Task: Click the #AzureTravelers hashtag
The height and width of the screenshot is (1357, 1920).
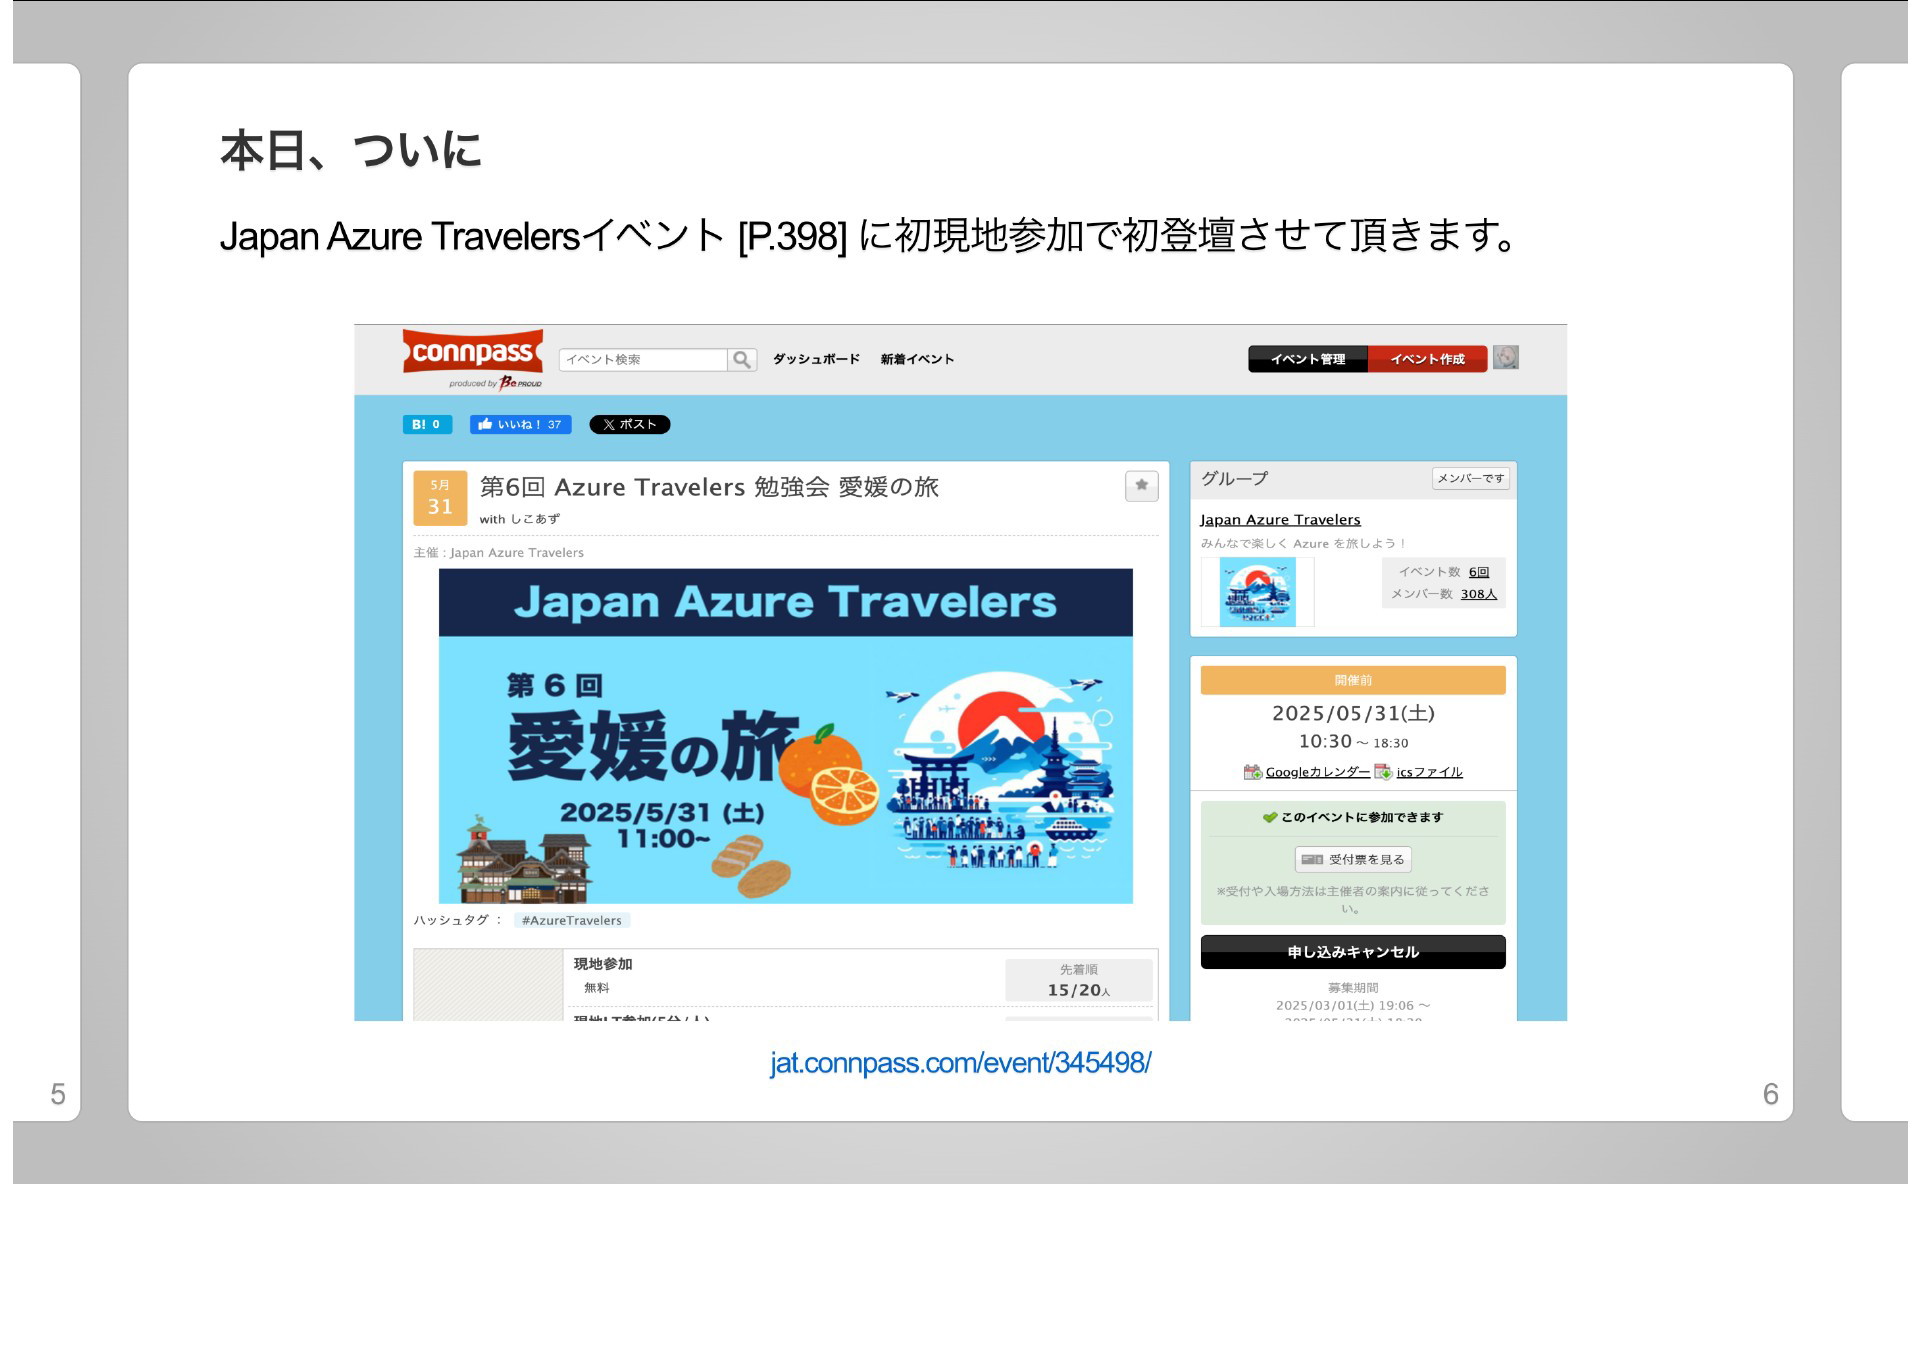Action: click(x=572, y=920)
